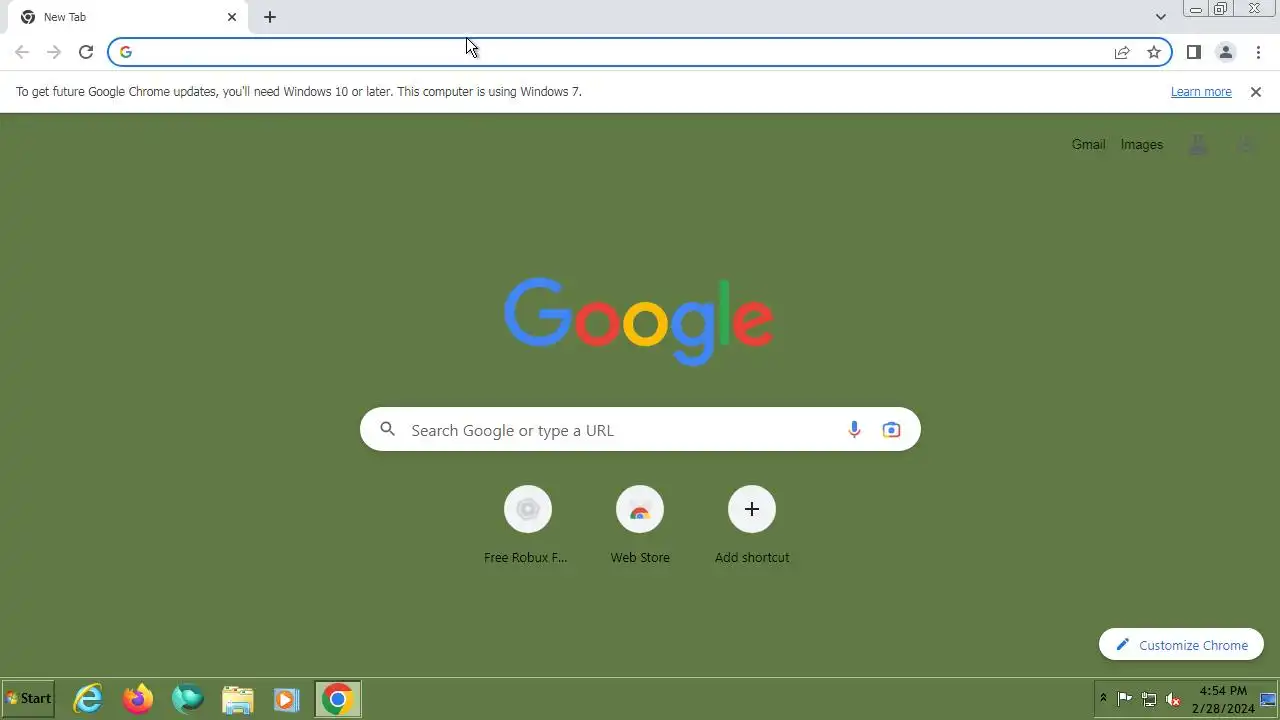Screen dimensions: 1280x720
Task: Start voice search with microphone
Action: coord(854,430)
